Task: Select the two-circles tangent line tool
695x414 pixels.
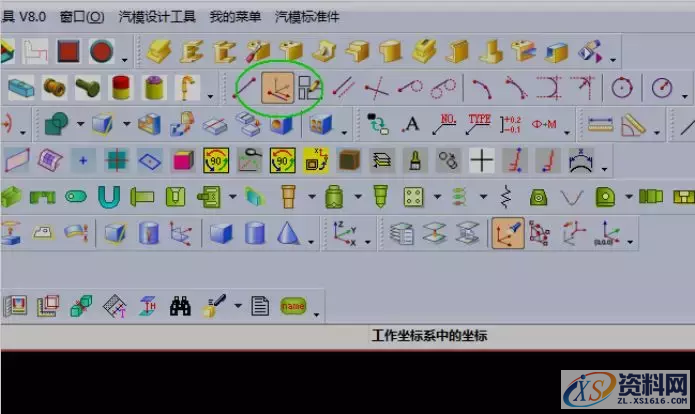Action: (x=443, y=87)
